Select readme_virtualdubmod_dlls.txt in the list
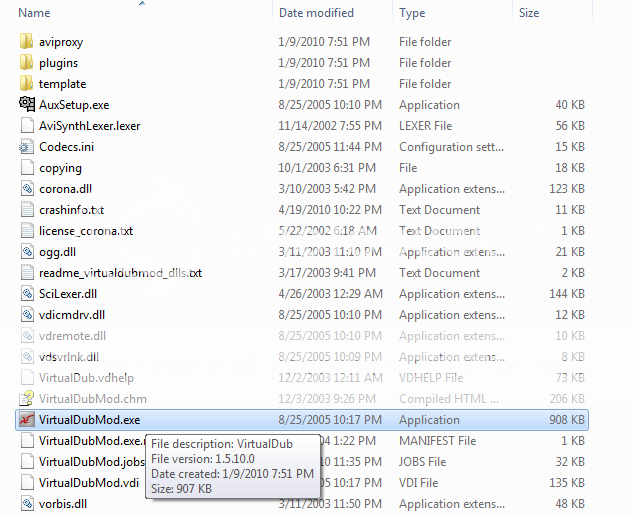633x517 pixels. pos(120,273)
